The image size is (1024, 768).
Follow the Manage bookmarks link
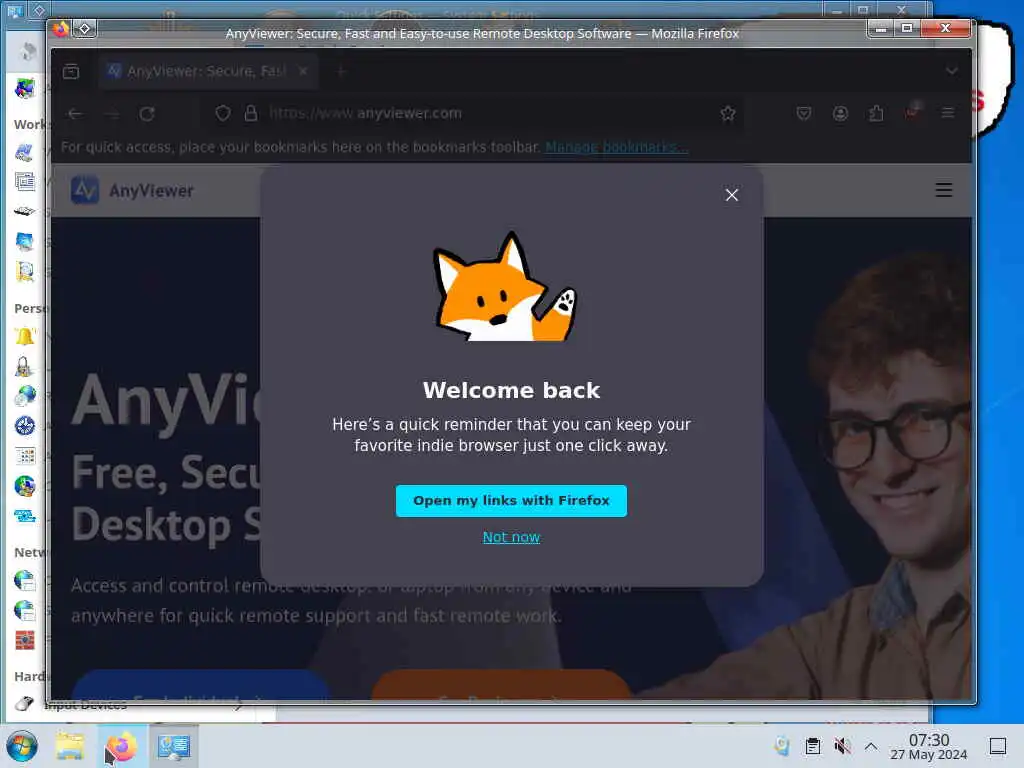616,147
